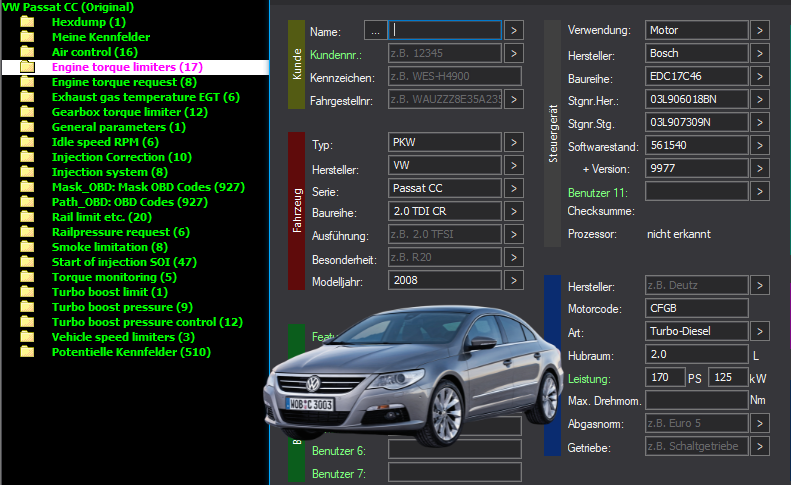This screenshot has width=791, height=485.
Task: Open arrow next to Art Turbo-Diesel
Action: (x=760, y=332)
